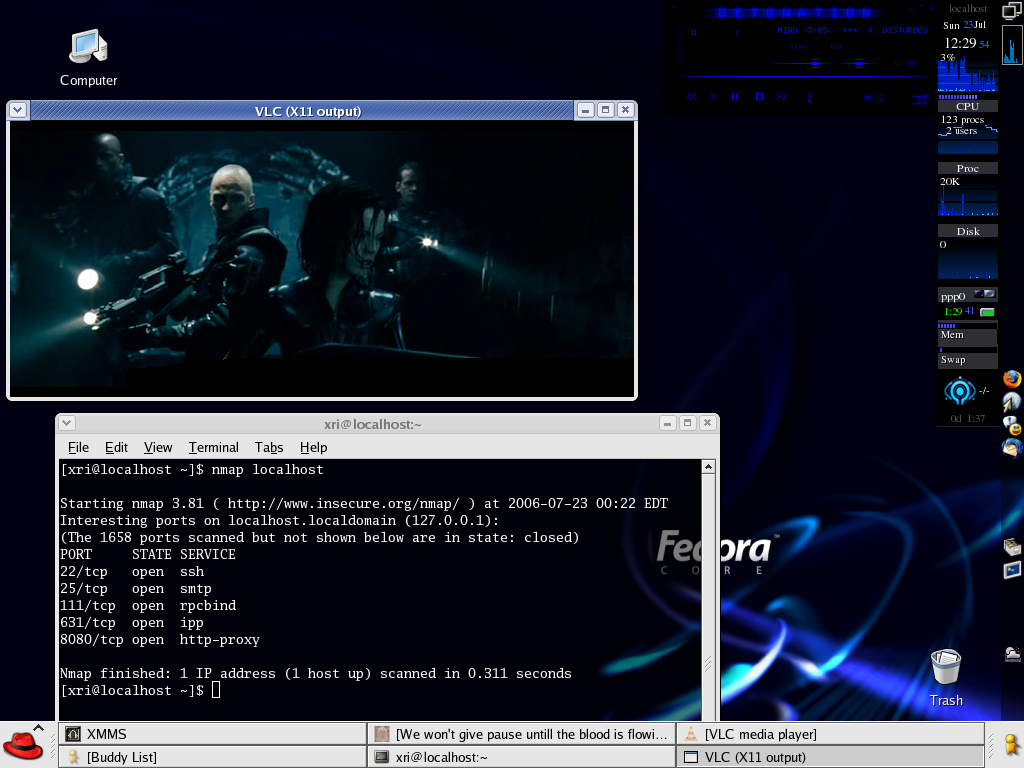Viewport: 1024px width, 768px height.
Task: Open the file cabinet launcher icon
Action: [1012, 547]
